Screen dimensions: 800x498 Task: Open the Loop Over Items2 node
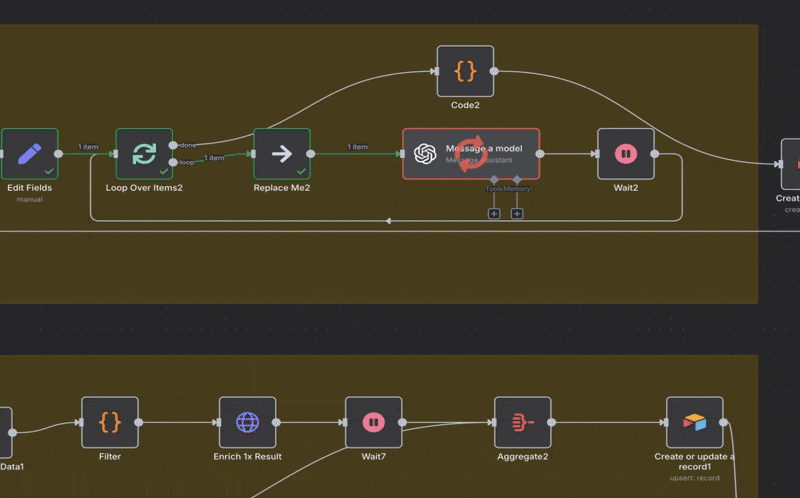tap(144, 154)
